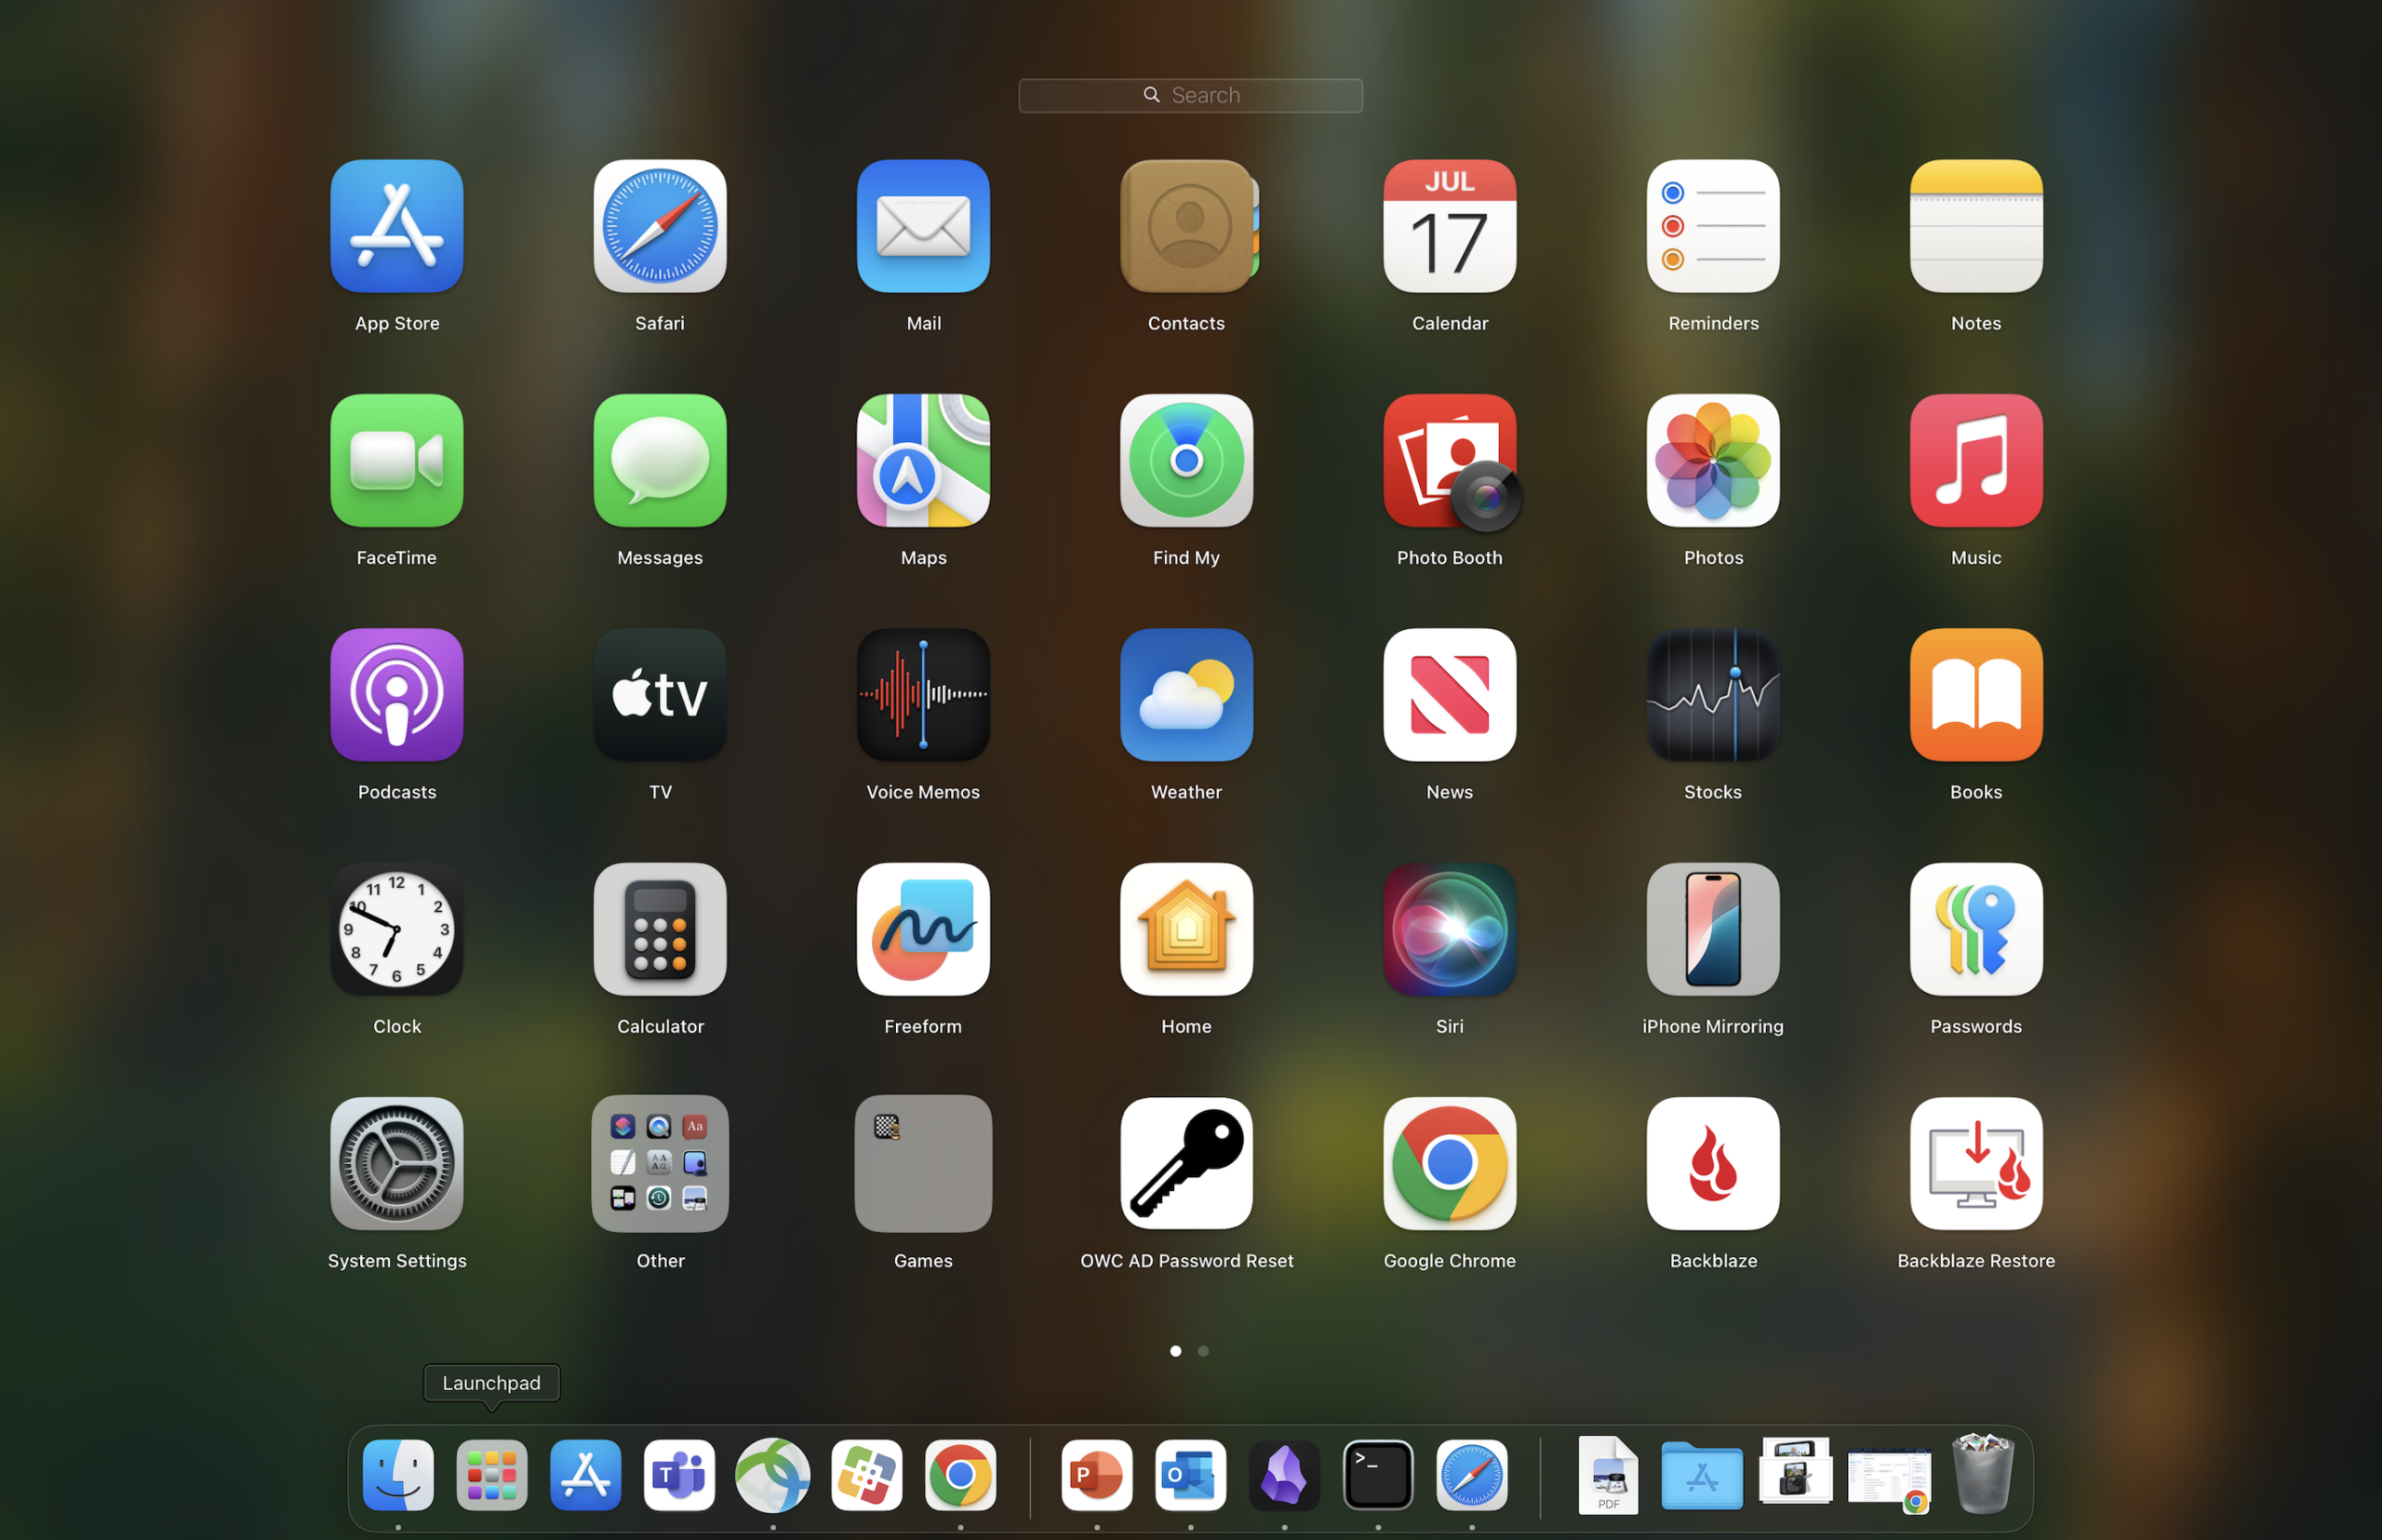2382x1540 pixels.
Task: Launch OWC AD Password Reset
Action: click(x=1186, y=1164)
